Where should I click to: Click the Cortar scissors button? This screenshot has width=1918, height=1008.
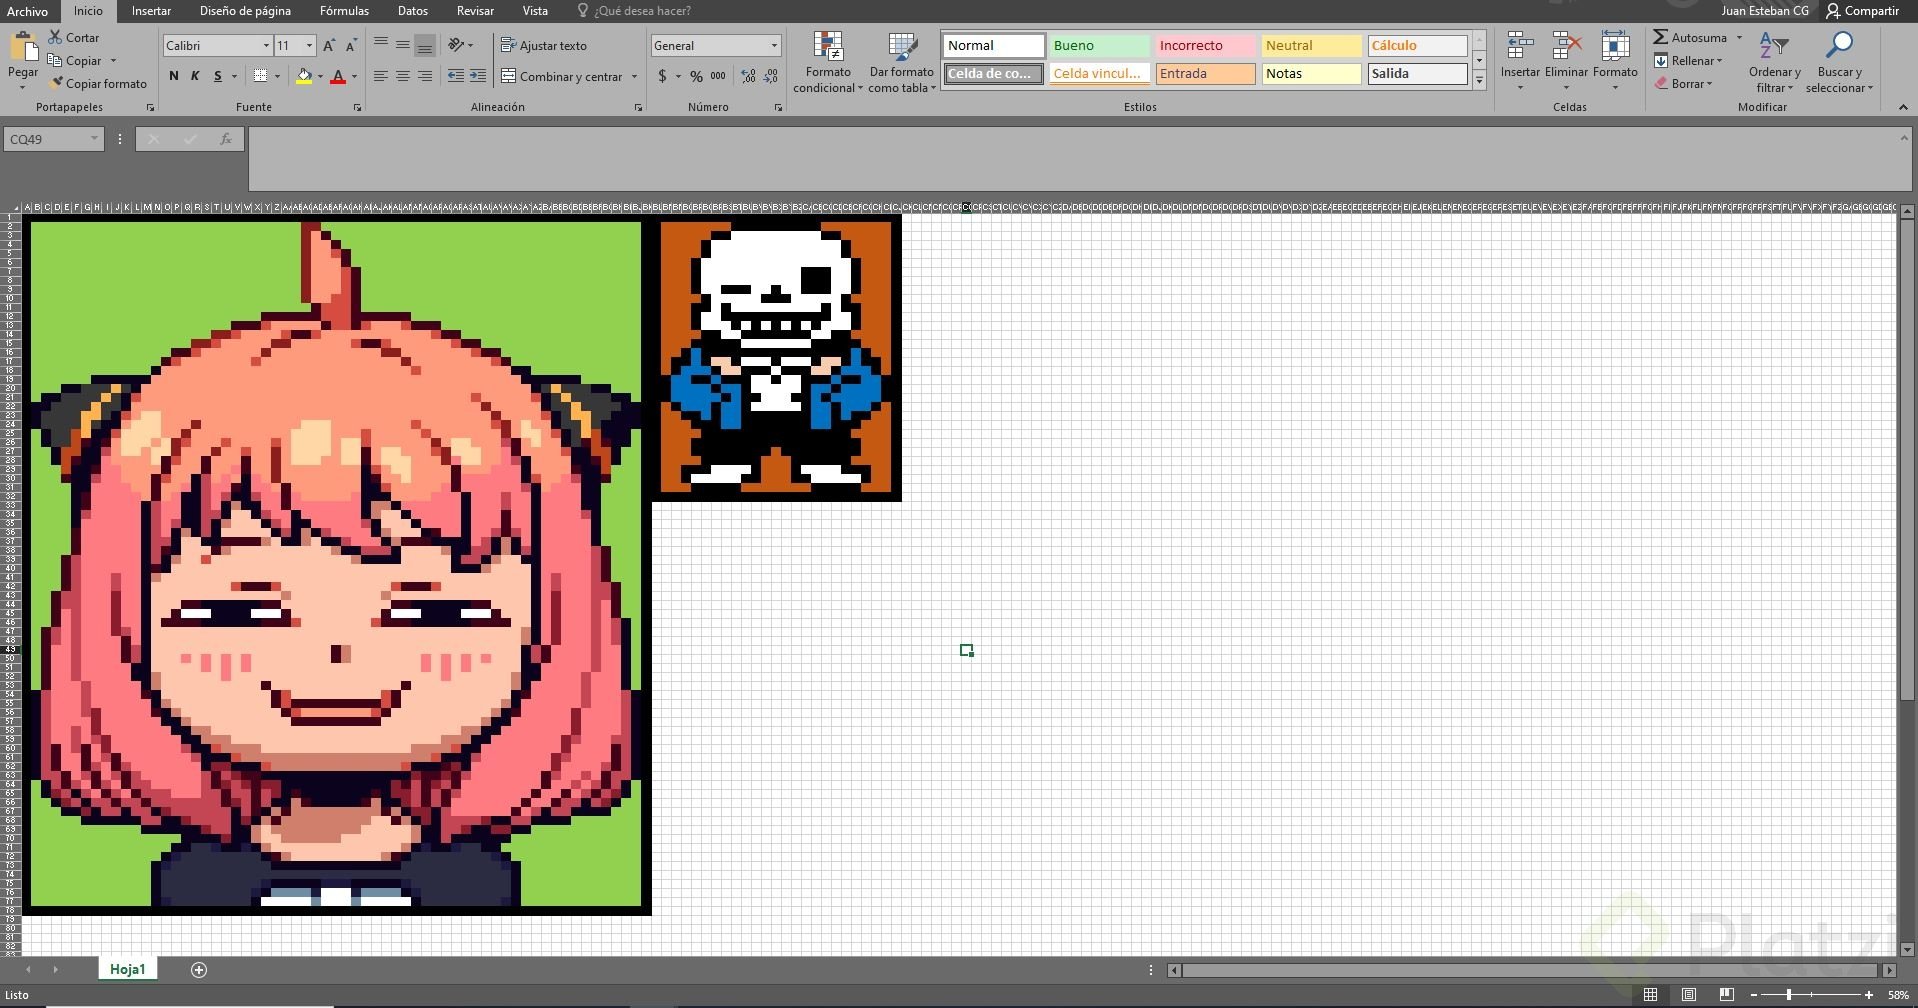coord(74,38)
